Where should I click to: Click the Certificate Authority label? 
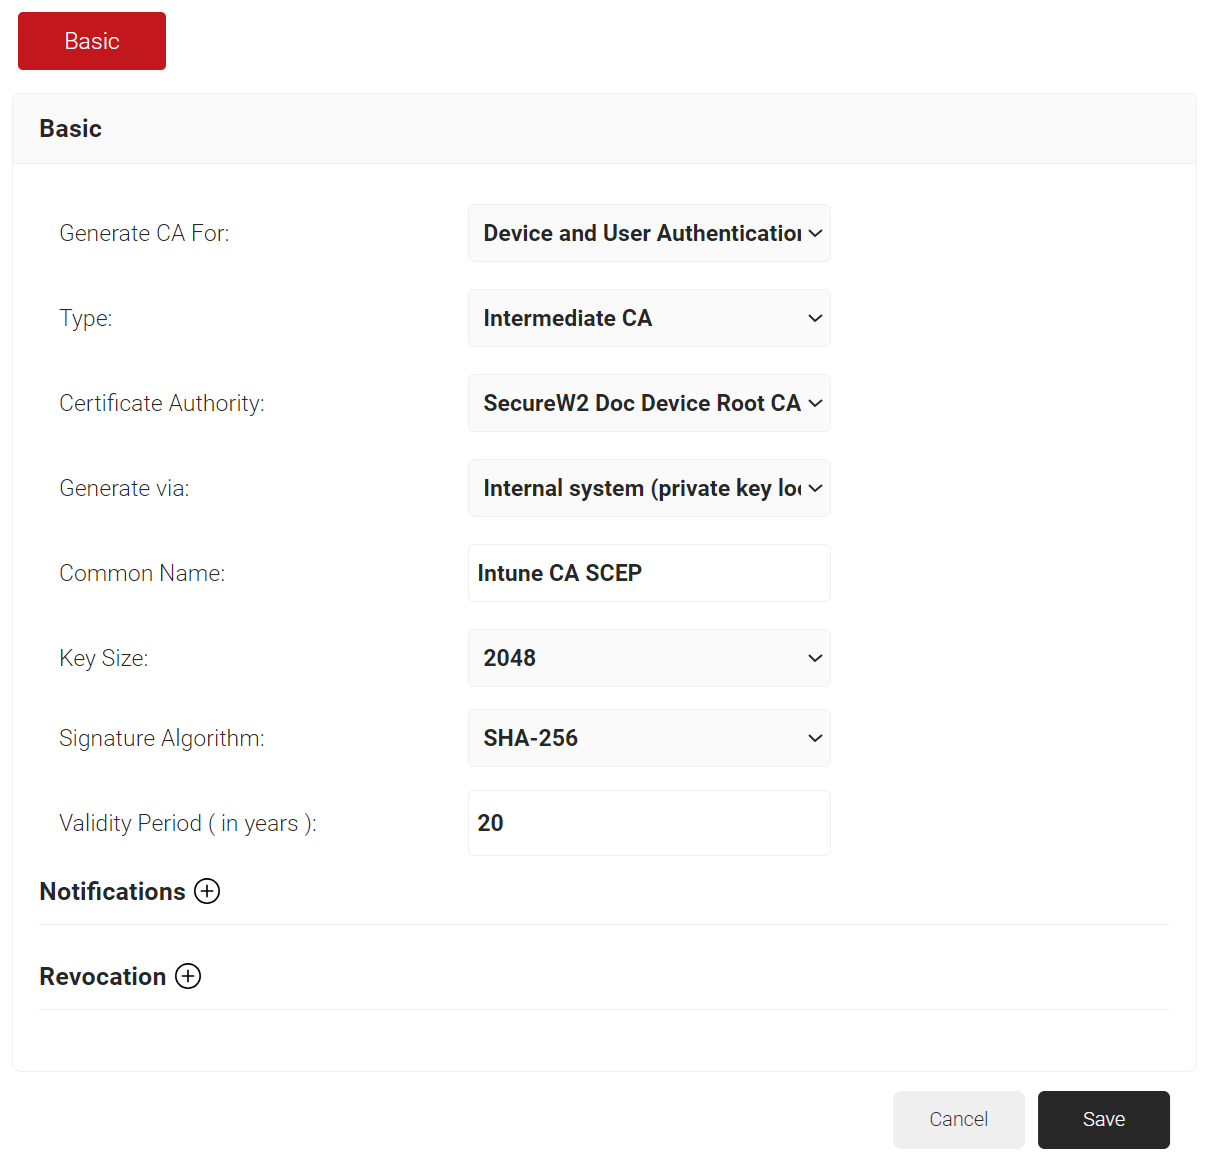pyautogui.click(x=162, y=403)
